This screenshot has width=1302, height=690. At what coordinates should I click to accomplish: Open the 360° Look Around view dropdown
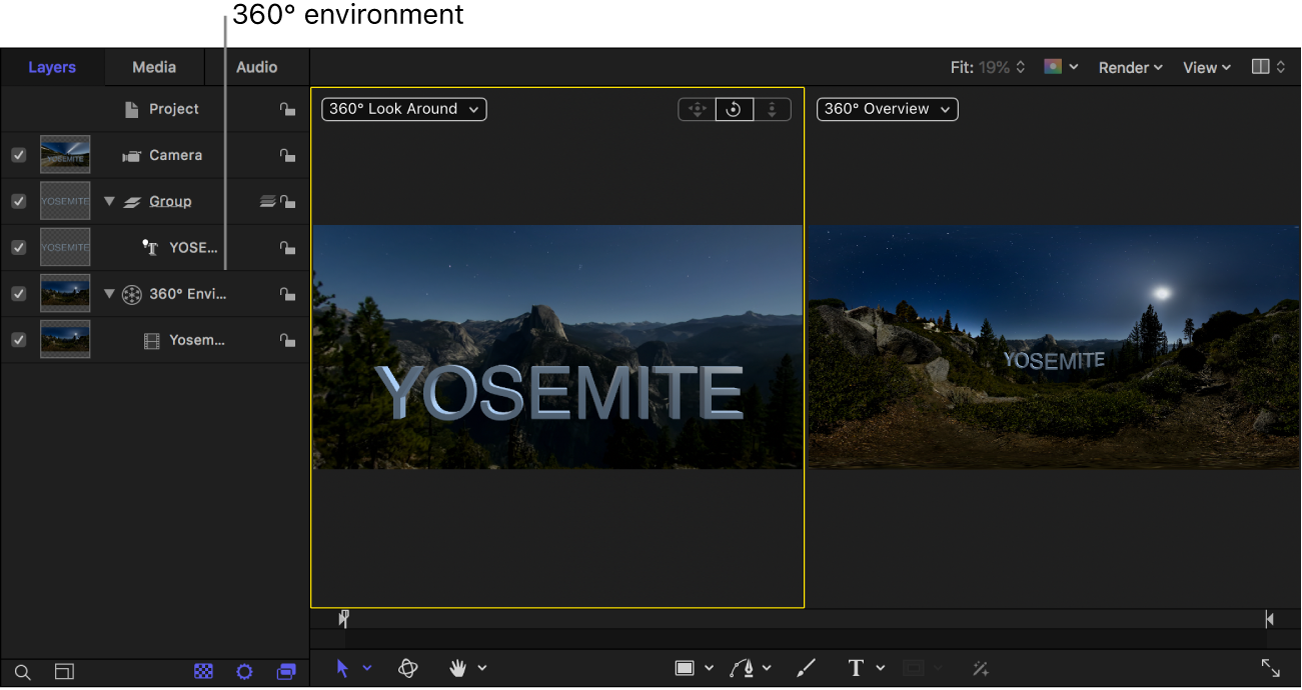click(x=403, y=109)
